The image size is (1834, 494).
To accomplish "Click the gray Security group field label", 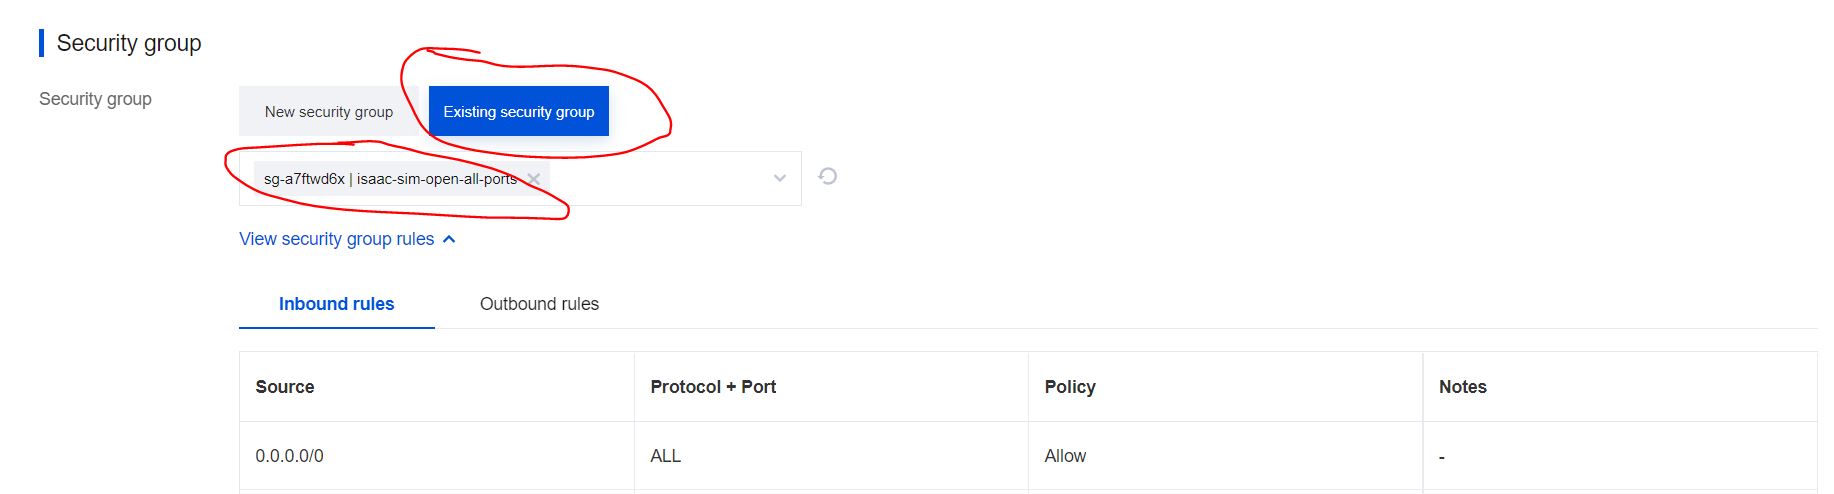I will tap(95, 99).
